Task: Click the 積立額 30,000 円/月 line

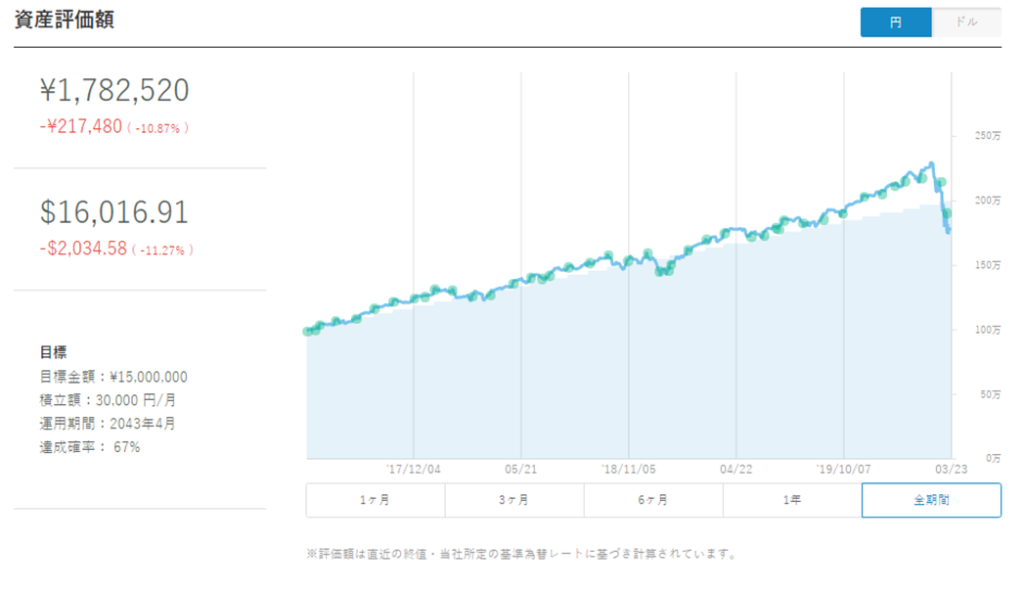Action: tap(106, 400)
